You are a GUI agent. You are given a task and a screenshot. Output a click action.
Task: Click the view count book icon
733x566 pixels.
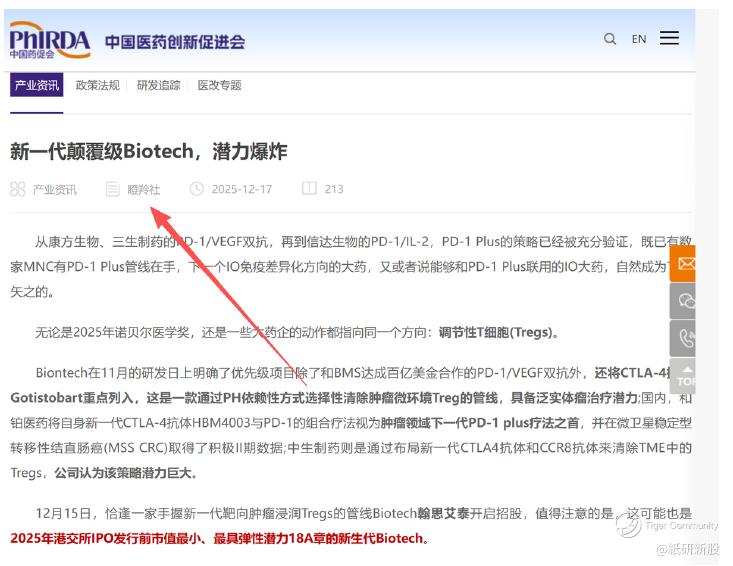309,188
